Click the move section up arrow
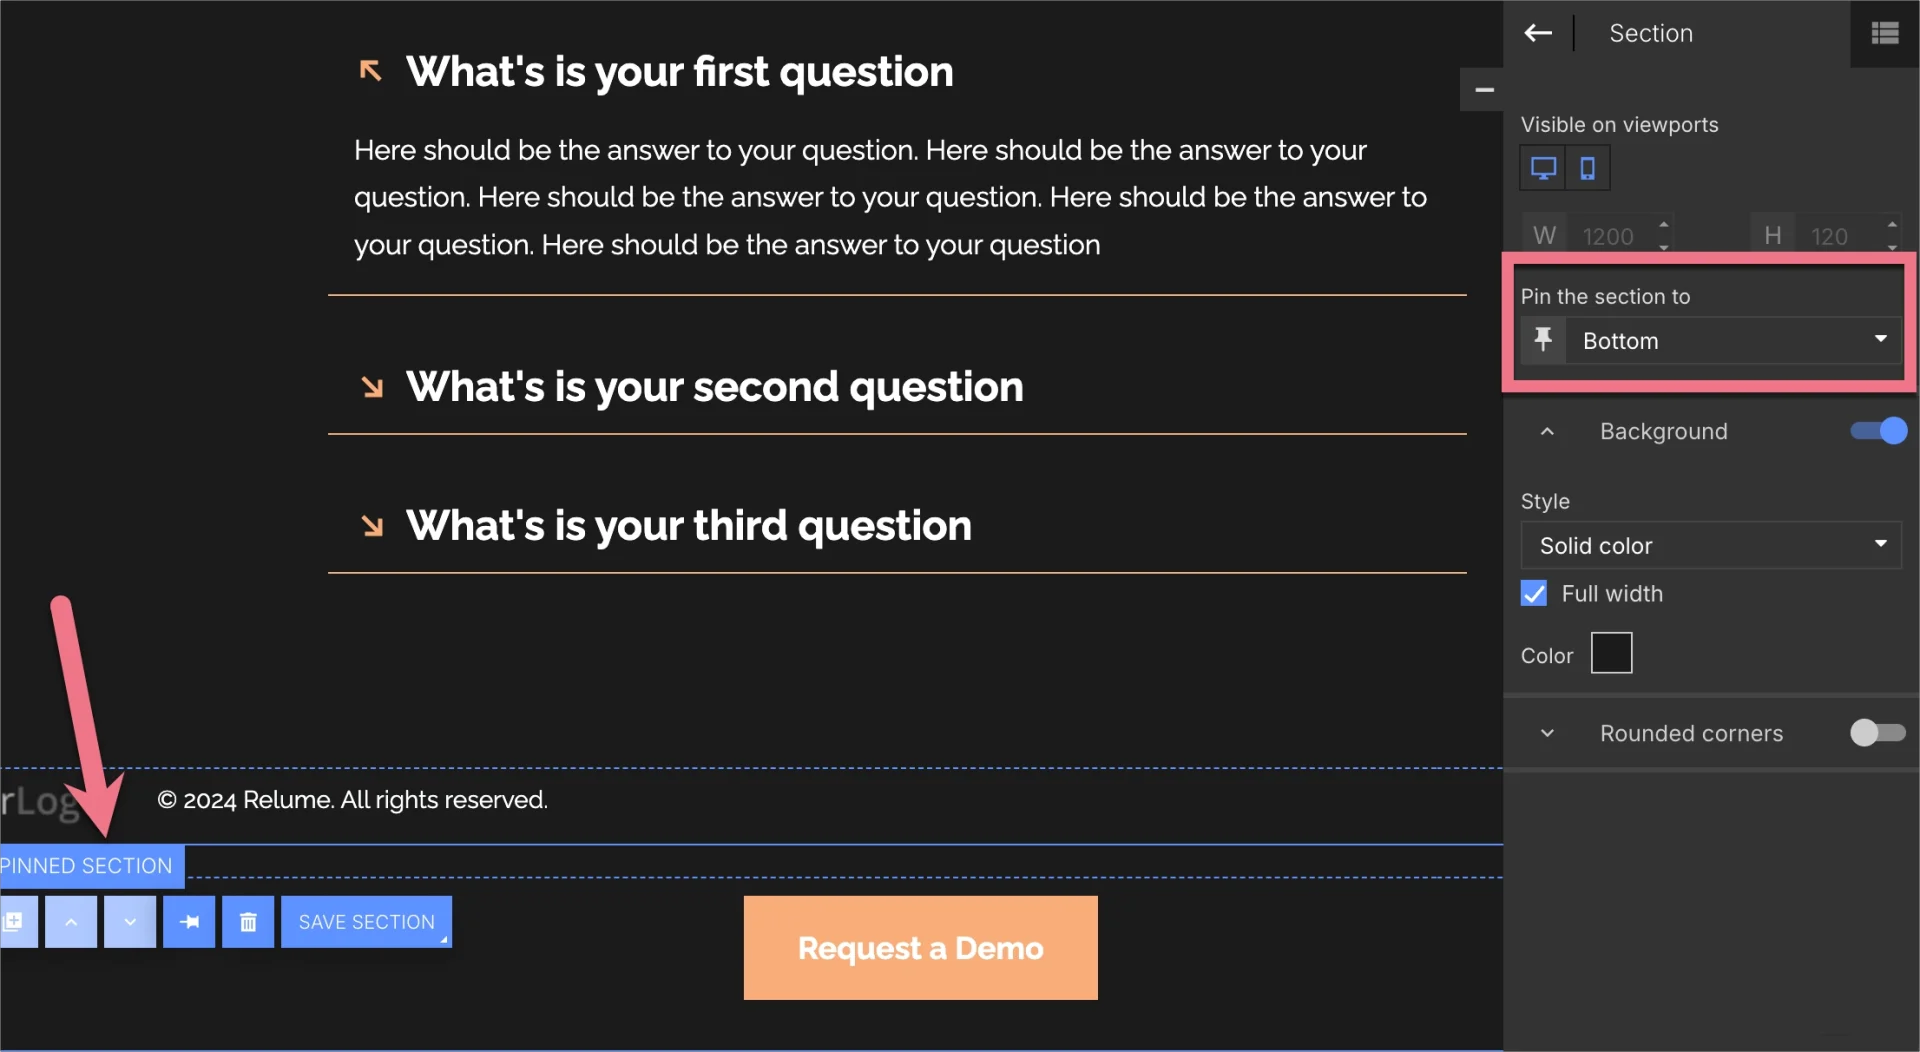The height and width of the screenshot is (1052, 1920). click(x=70, y=921)
